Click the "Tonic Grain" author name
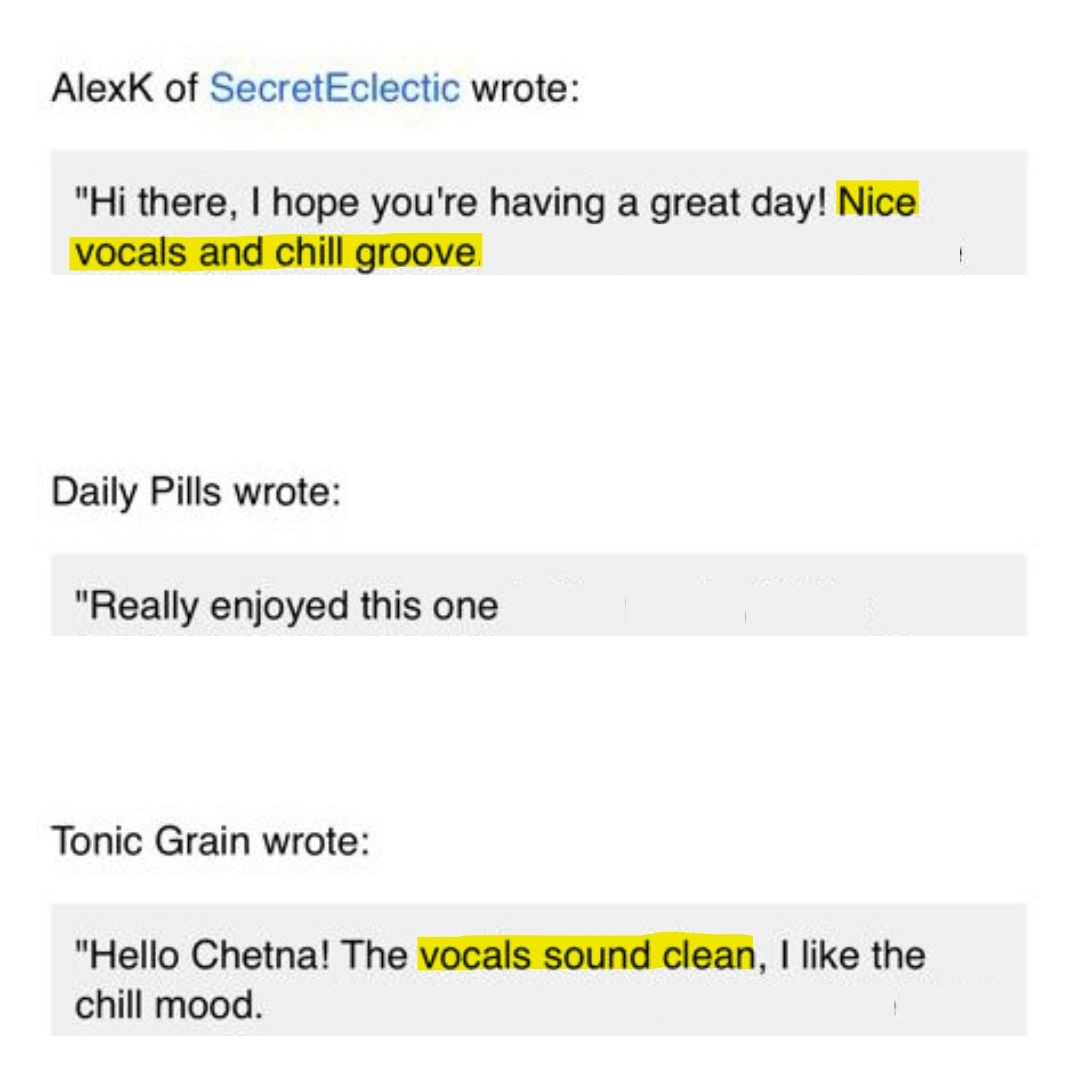 coord(150,841)
